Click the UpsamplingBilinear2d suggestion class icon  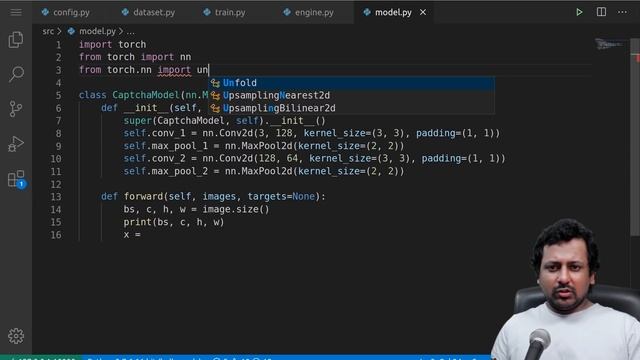click(x=215, y=108)
